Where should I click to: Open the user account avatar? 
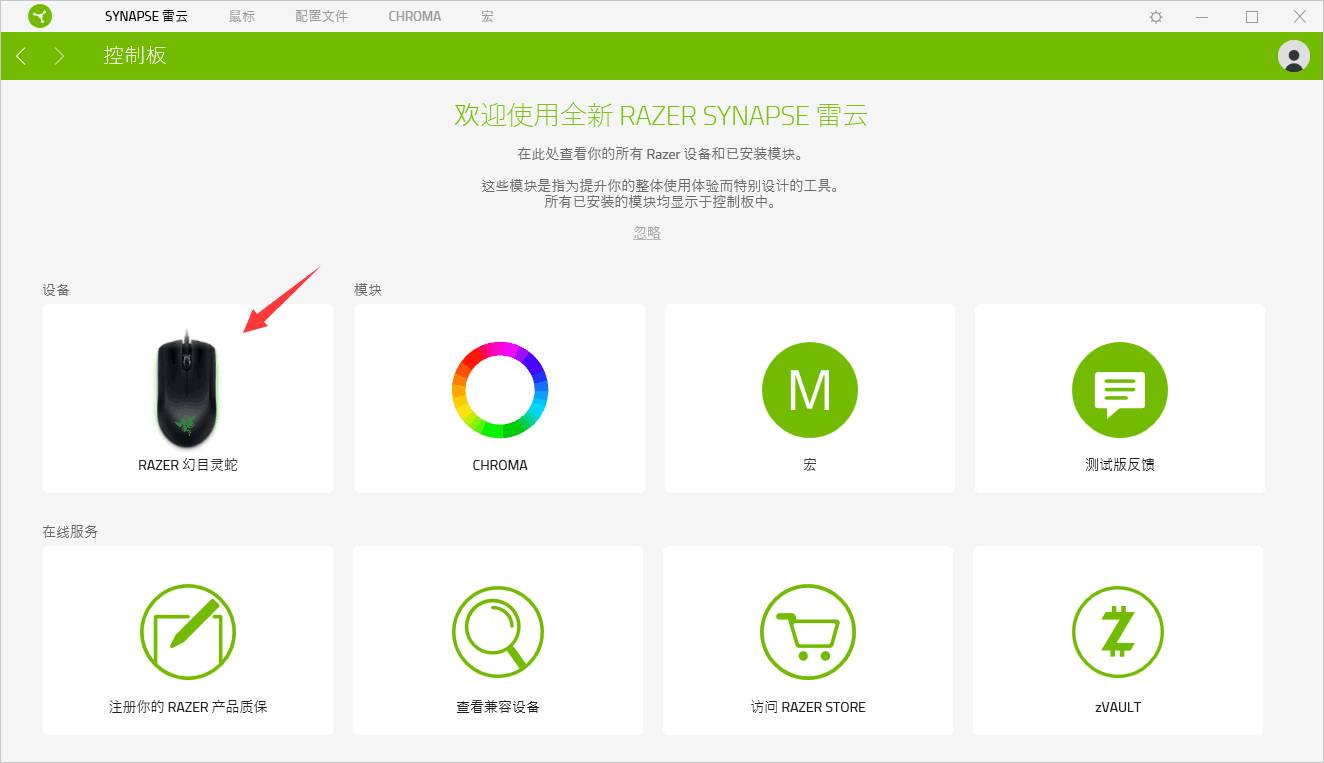click(1293, 56)
